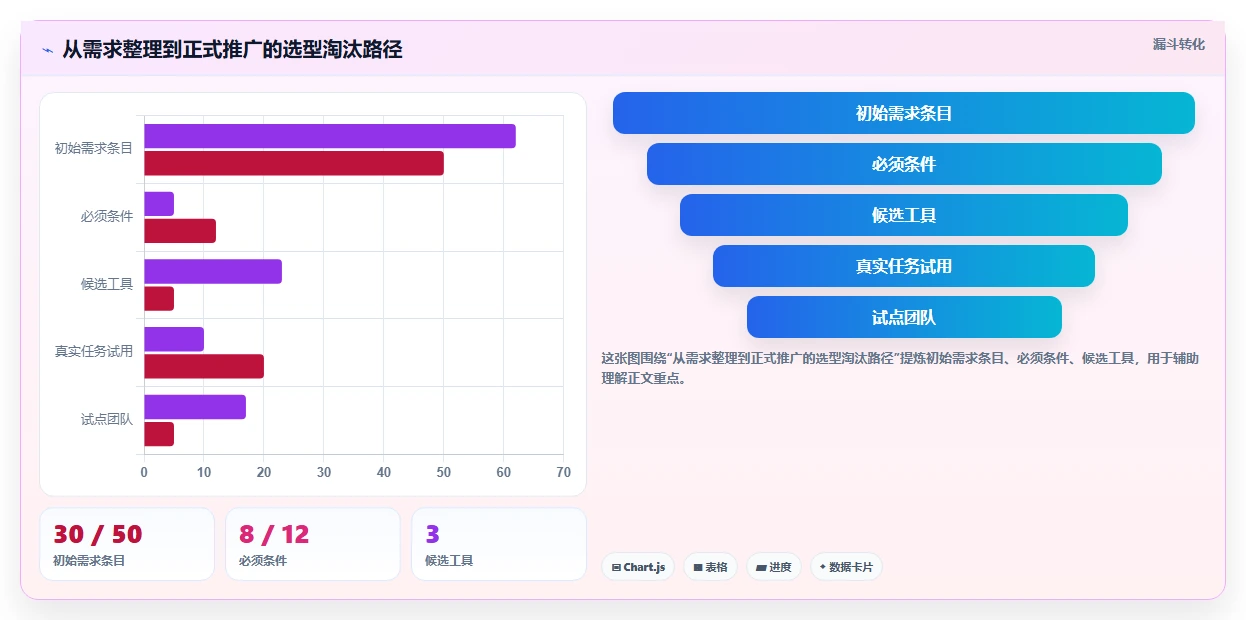Viewport: 1246px width, 620px height.
Task: Click the description paragraph starting 这张图围绕
Action: 900,368
